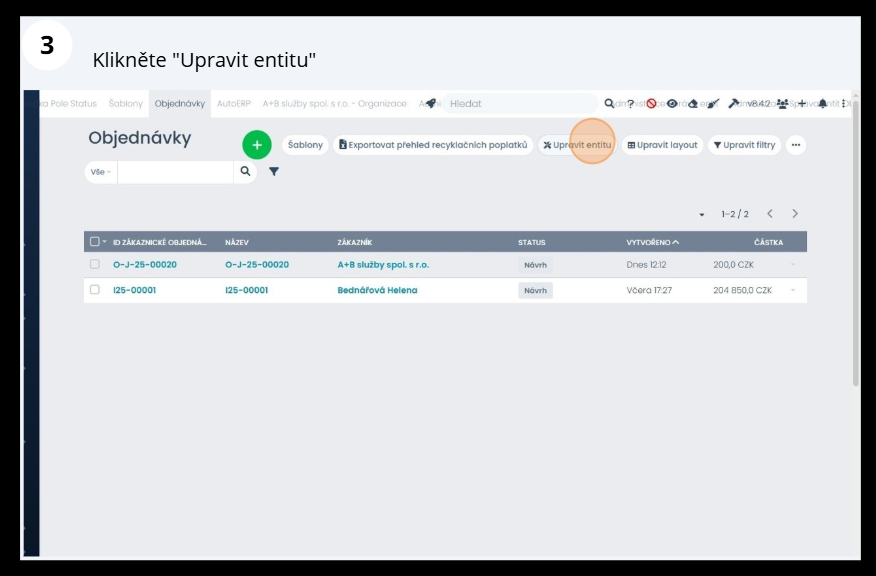Open the question mark help icon

(630, 103)
